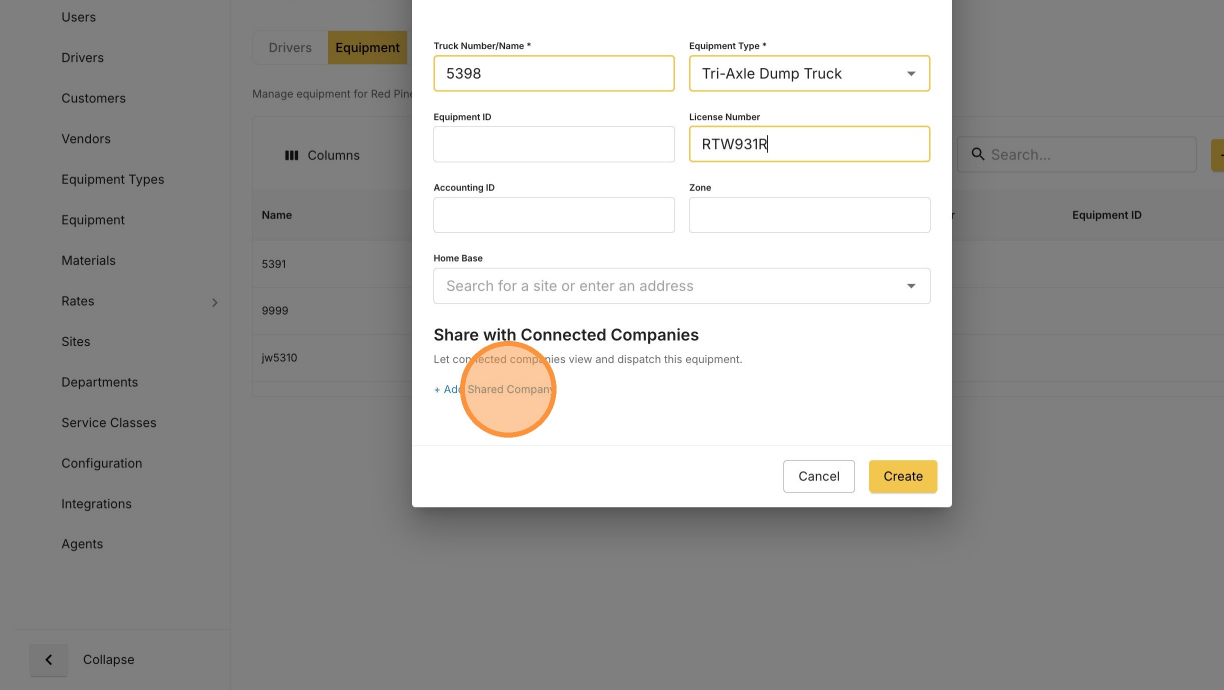
Task: Open Agents in sidebar
Action: pos(82,545)
